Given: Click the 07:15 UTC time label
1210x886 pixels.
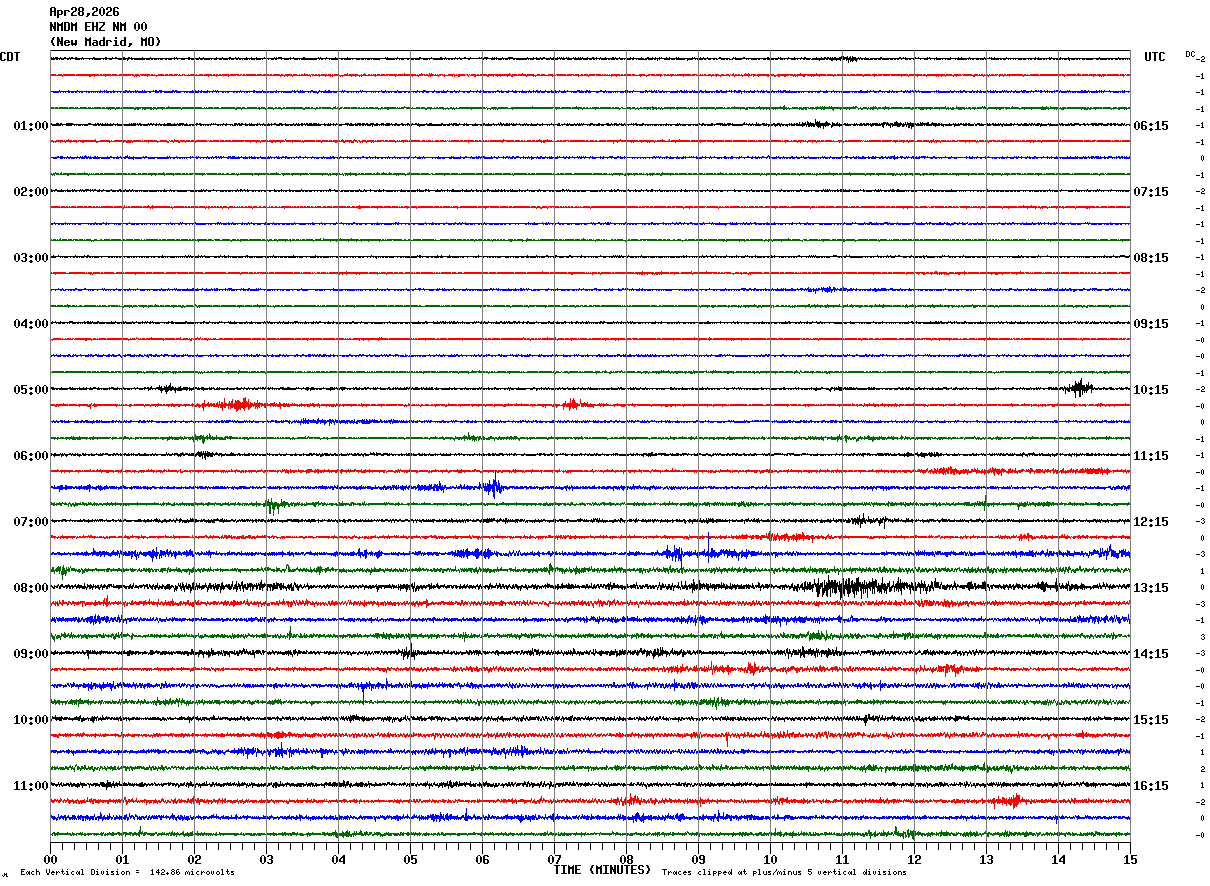Looking at the screenshot, I should pos(1151,192).
